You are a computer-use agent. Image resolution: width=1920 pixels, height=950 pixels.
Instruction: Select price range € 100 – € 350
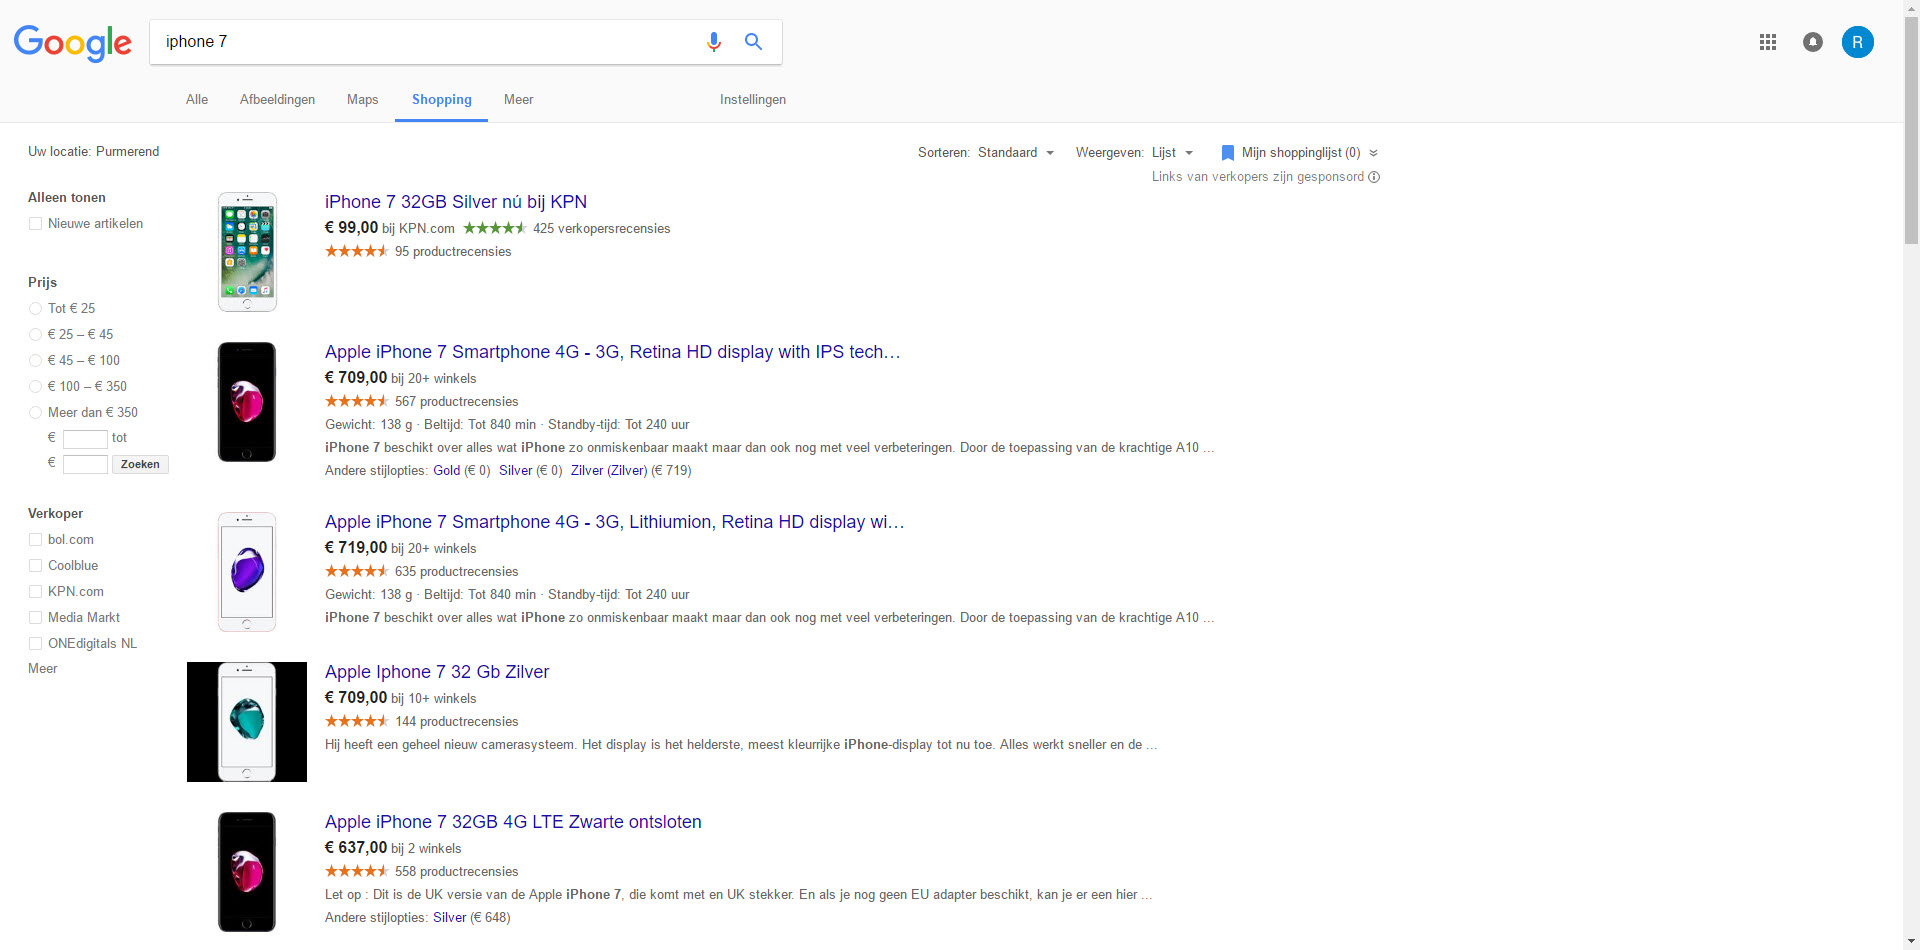pyautogui.click(x=35, y=386)
